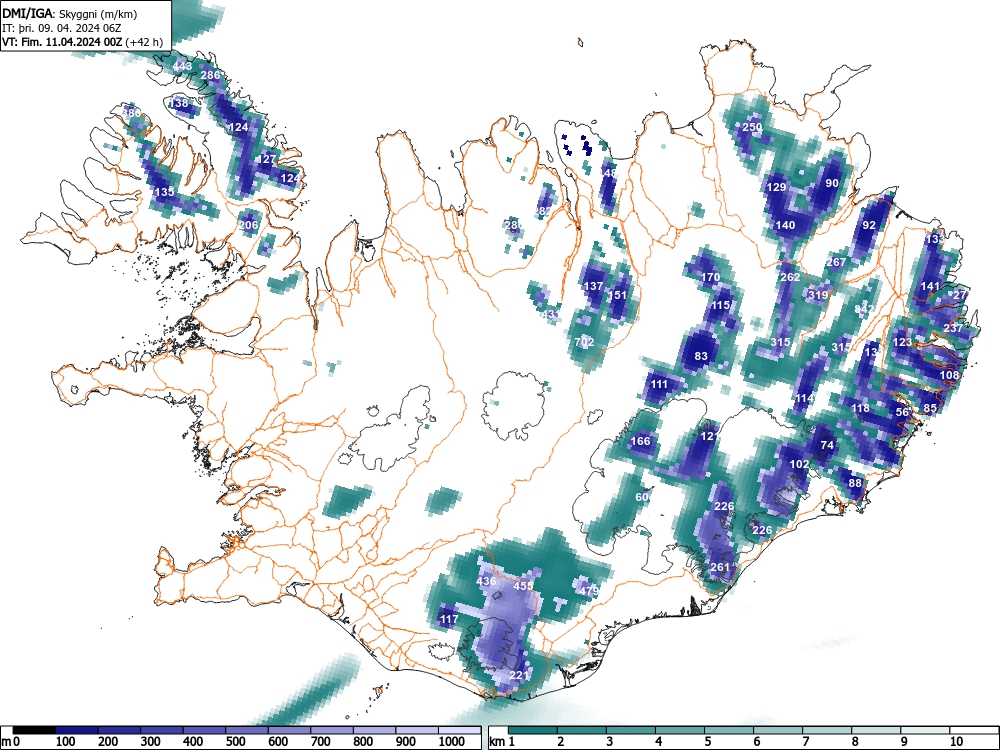Click the visibility value 114 on the map
1000x750 pixels.
pos(804,399)
